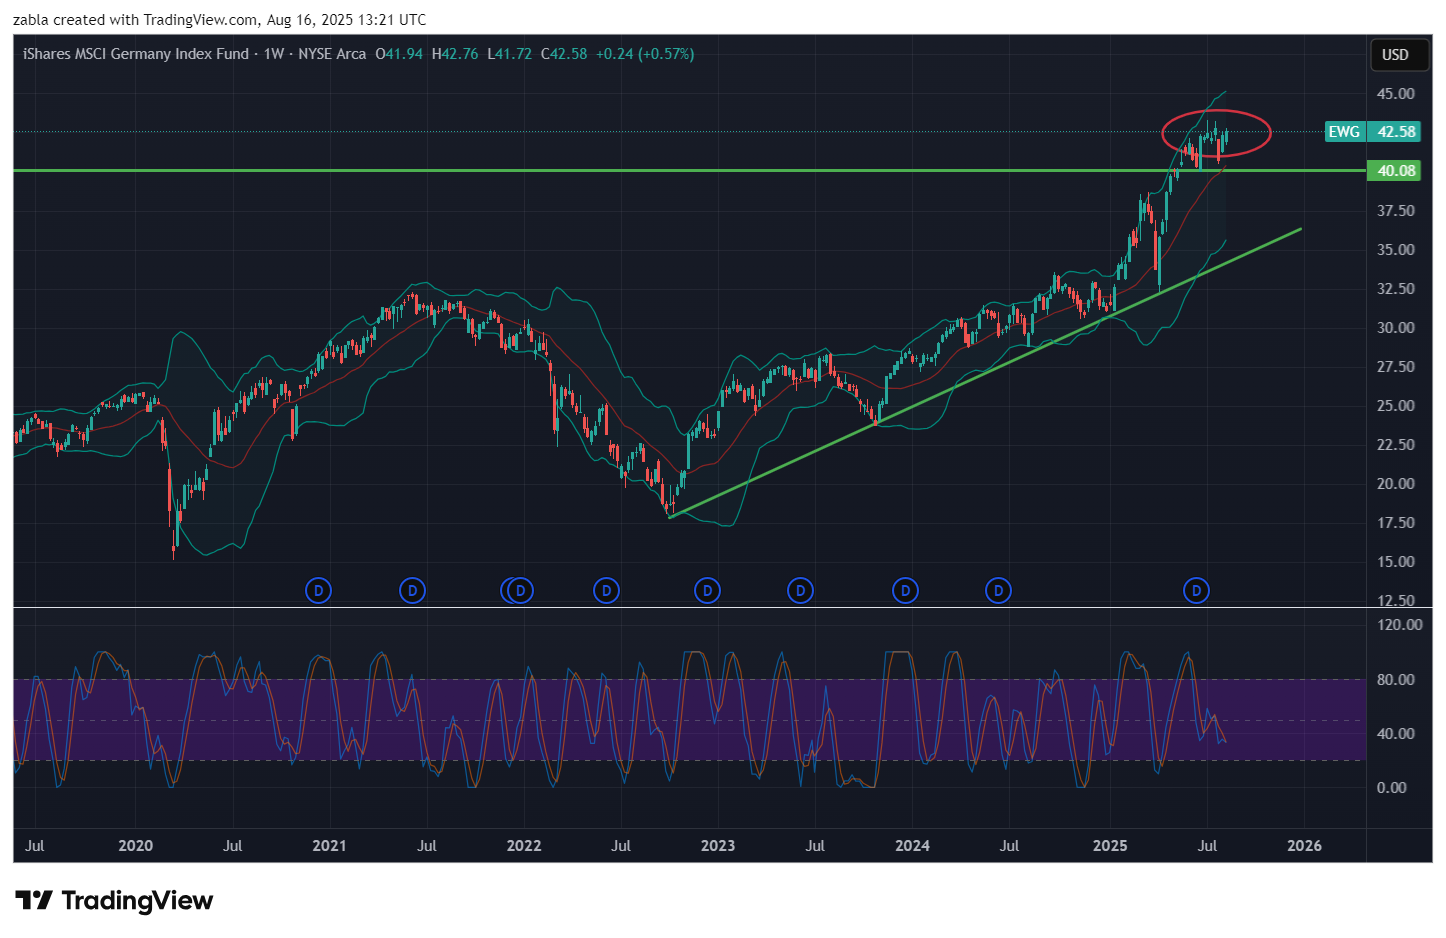This screenshot has height=938, width=1446.
Task: Click the dividend D marker near mid-2021
Action: (x=412, y=591)
